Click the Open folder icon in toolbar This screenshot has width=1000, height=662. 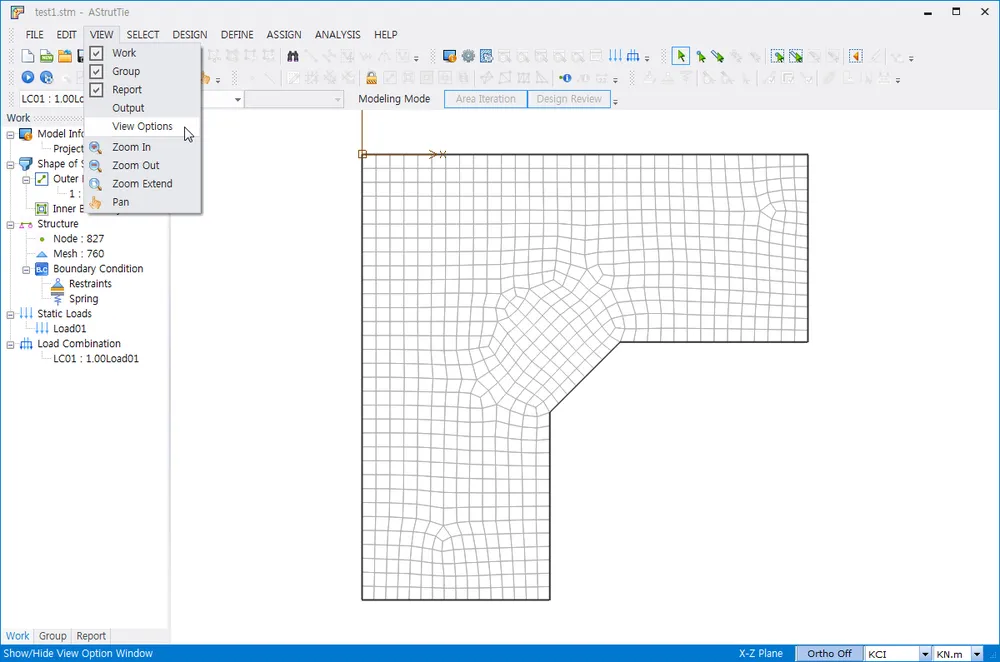[x=65, y=56]
